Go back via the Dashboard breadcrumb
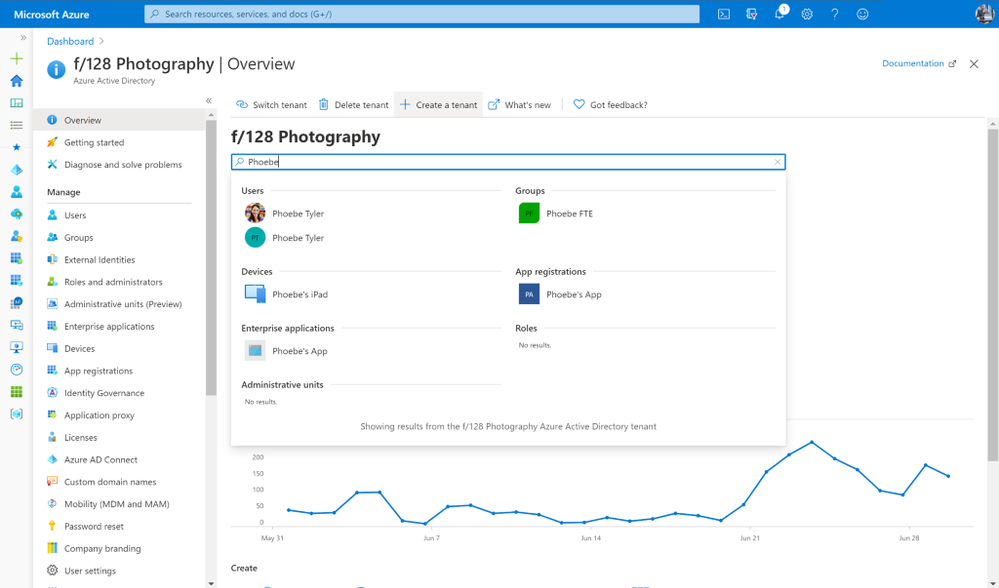This screenshot has height=588, width=999. click(70, 41)
